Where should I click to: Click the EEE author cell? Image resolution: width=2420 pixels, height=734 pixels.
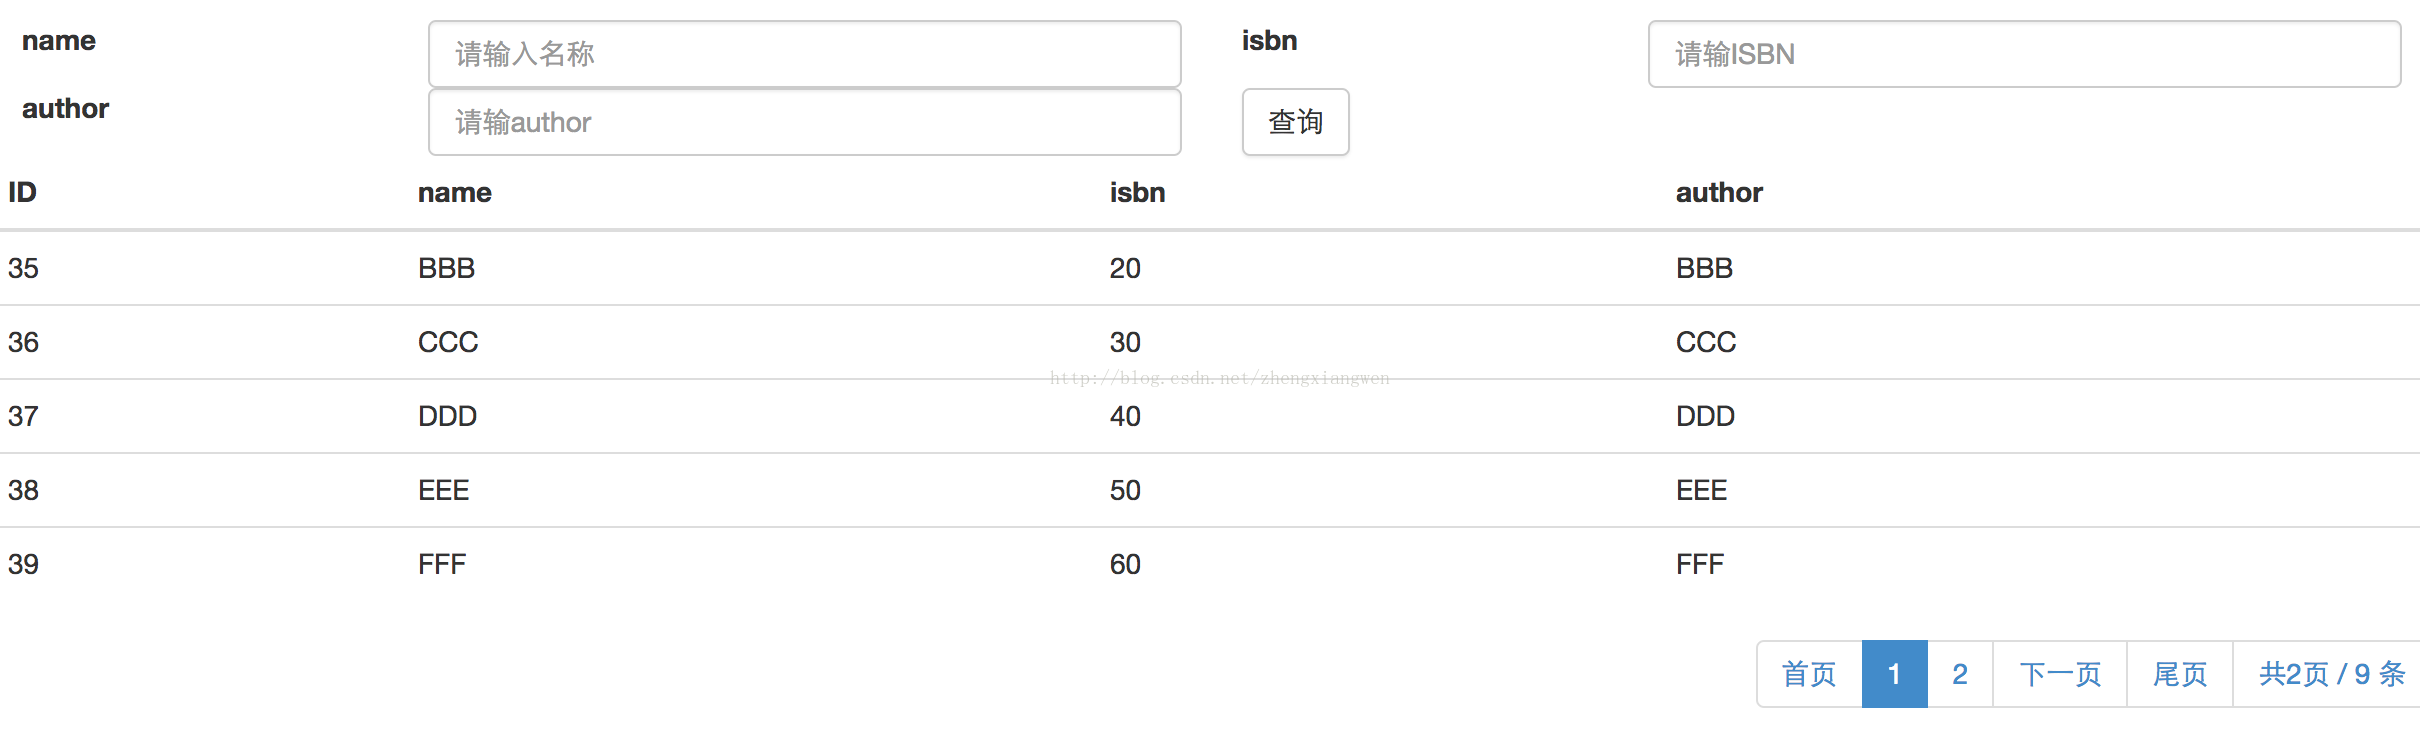click(1702, 490)
